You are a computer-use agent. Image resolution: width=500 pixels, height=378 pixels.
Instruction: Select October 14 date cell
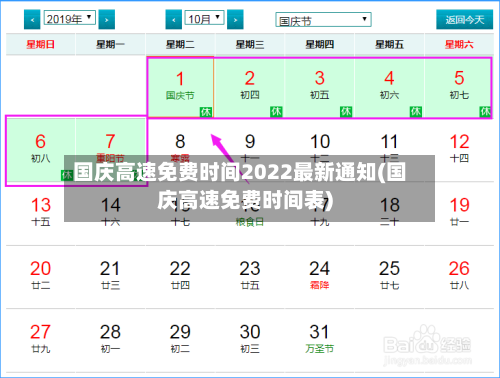coord(111,213)
